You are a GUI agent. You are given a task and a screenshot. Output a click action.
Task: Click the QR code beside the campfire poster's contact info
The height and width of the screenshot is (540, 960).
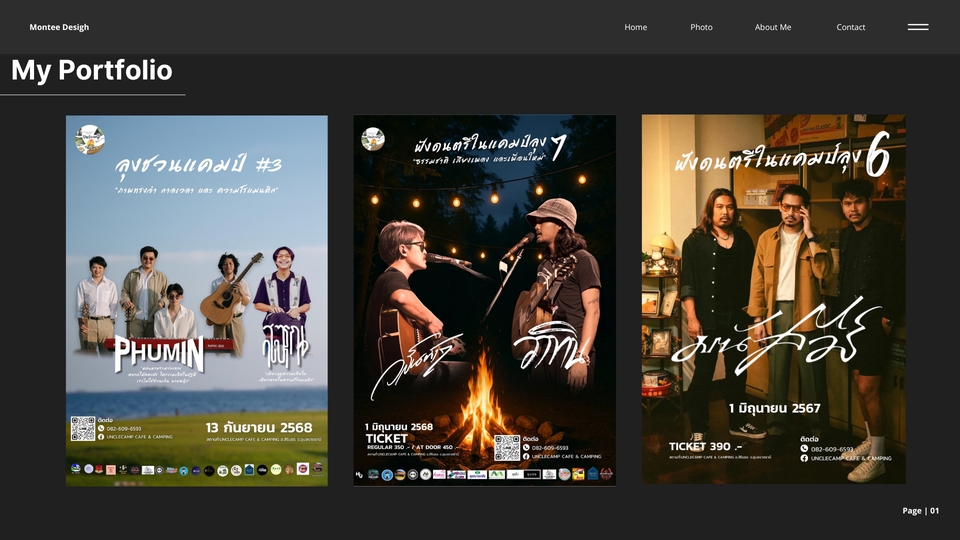coord(507,448)
